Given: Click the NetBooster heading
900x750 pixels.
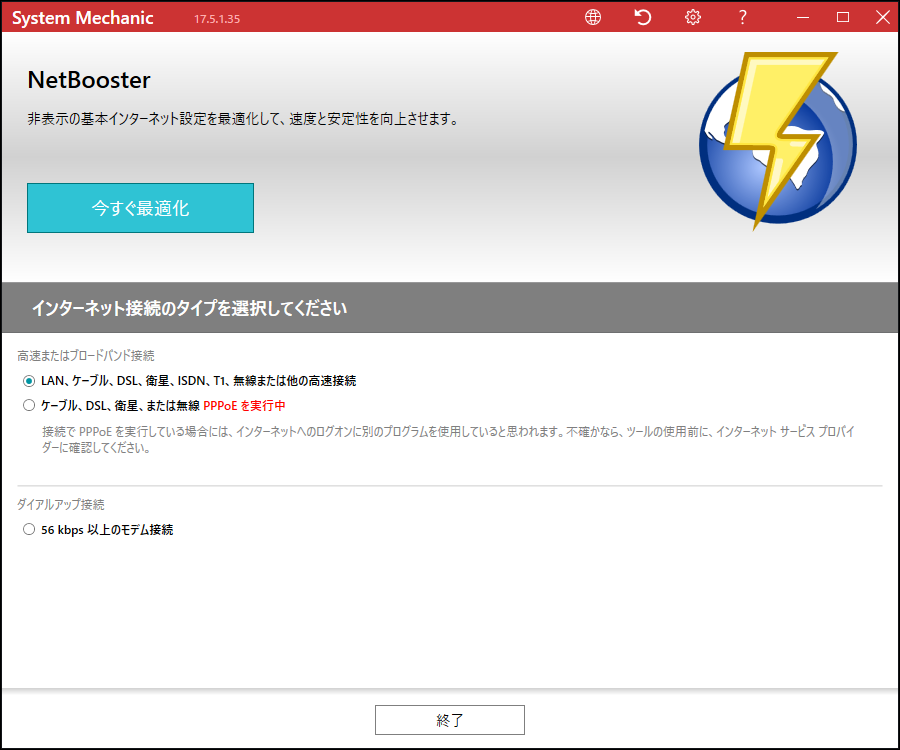Looking at the screenshot, I should [x=89, y=80].
